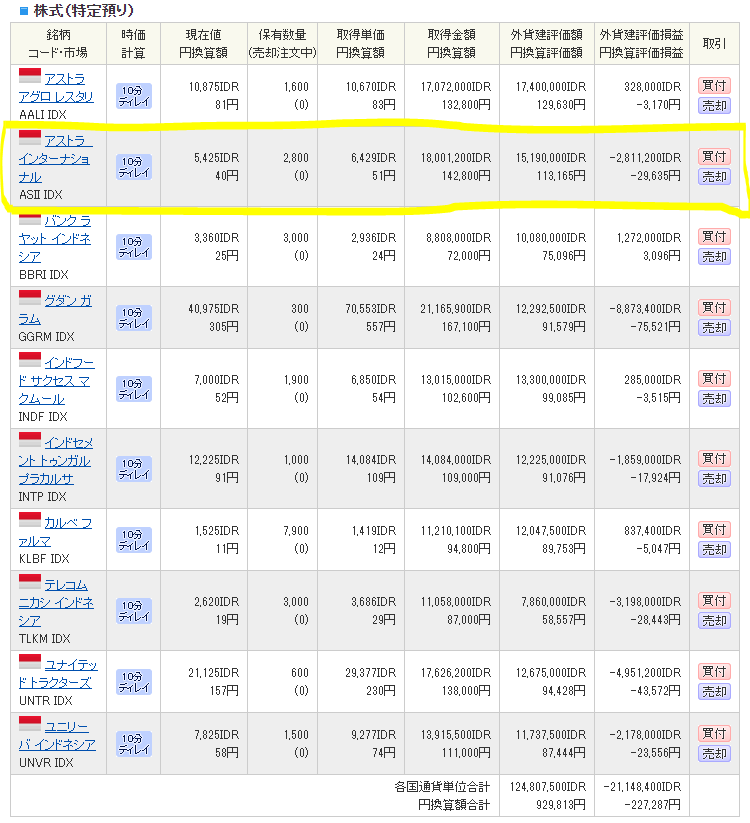The width and height of the screenshot is (750, 823).
Task: Click the 10分ディレイ badge for TLKM
Action: point(134,610)
